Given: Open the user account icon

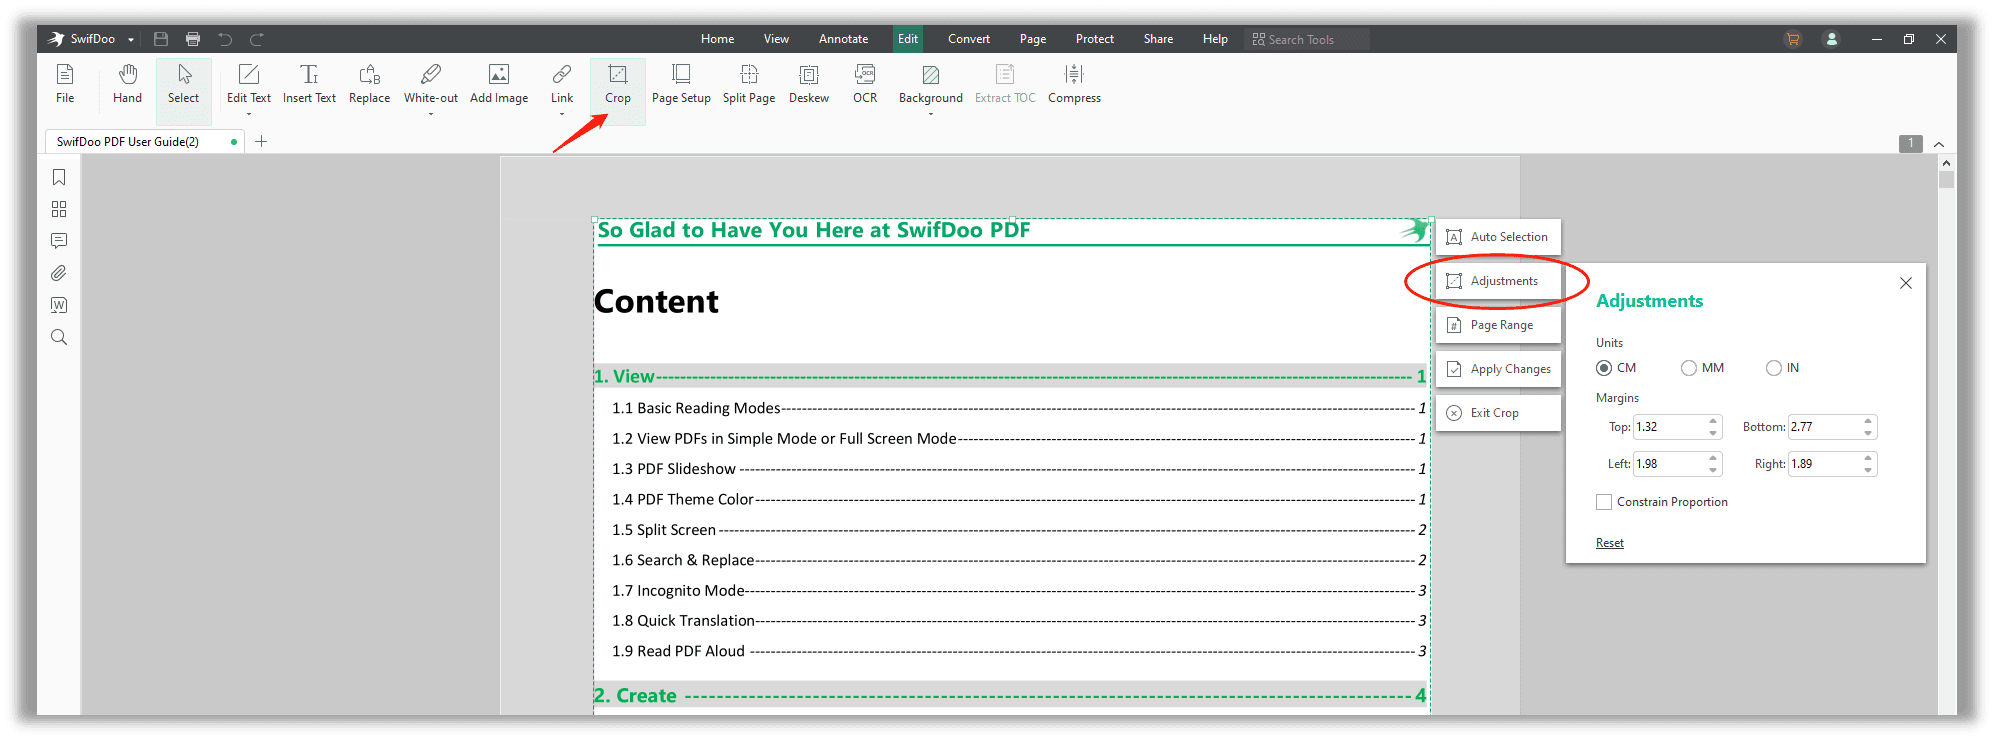Looking at the screenshot, I should [x=1832, y=39].
